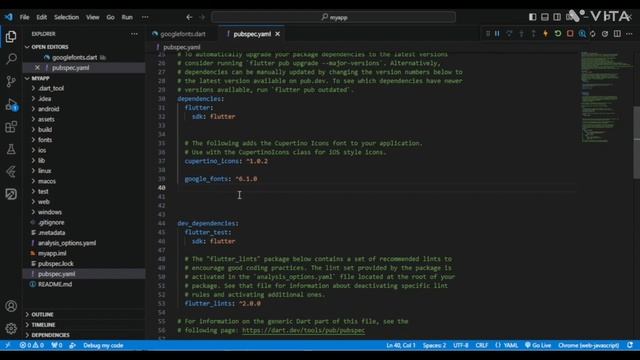This screenshot has height=360, width=640.
Task: Open the Run and Debug view
Action: point(11,104)
